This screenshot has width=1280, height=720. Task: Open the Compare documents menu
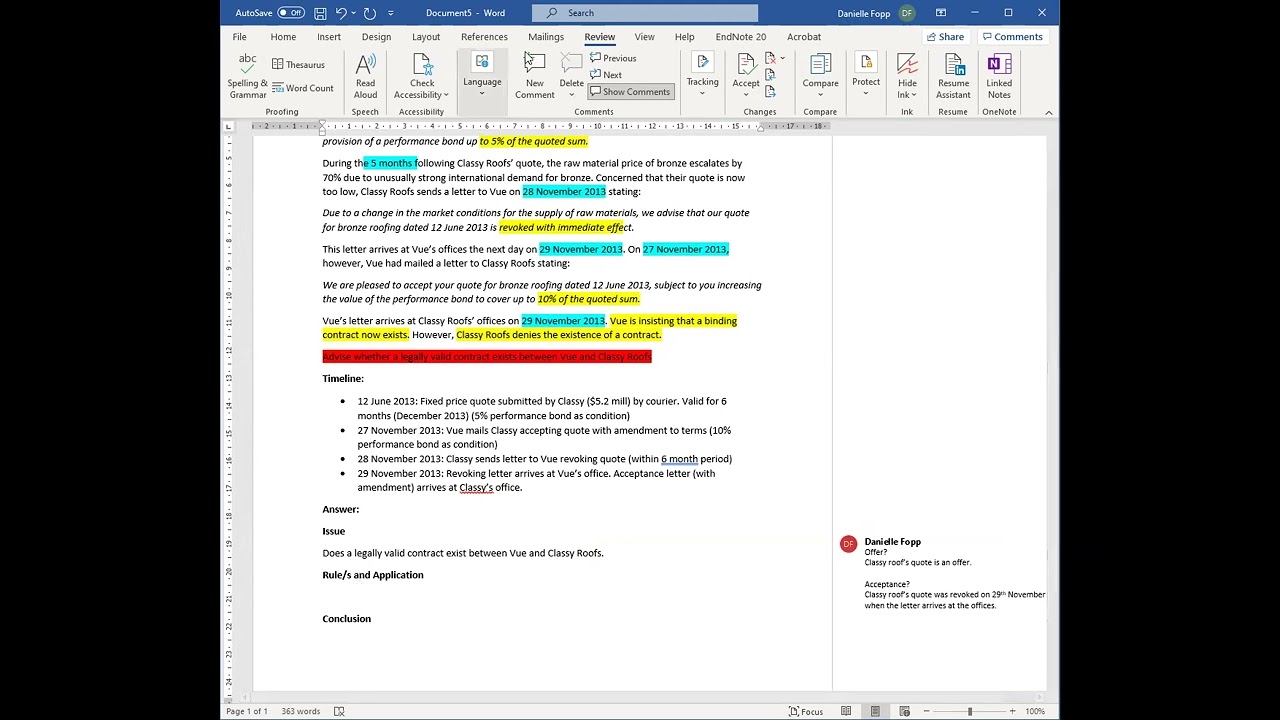coord(820,76)
